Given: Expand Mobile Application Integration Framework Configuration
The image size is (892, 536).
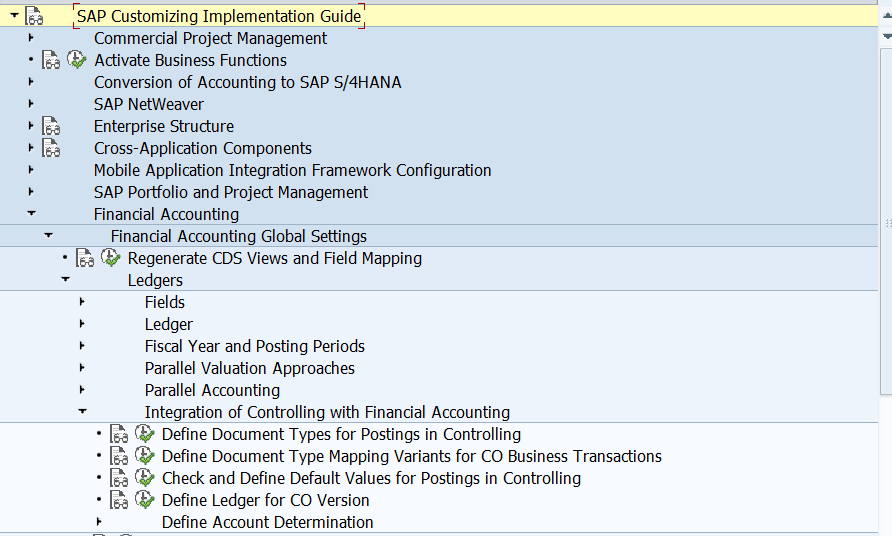Looking at the screenshot, I should [31, 170].
